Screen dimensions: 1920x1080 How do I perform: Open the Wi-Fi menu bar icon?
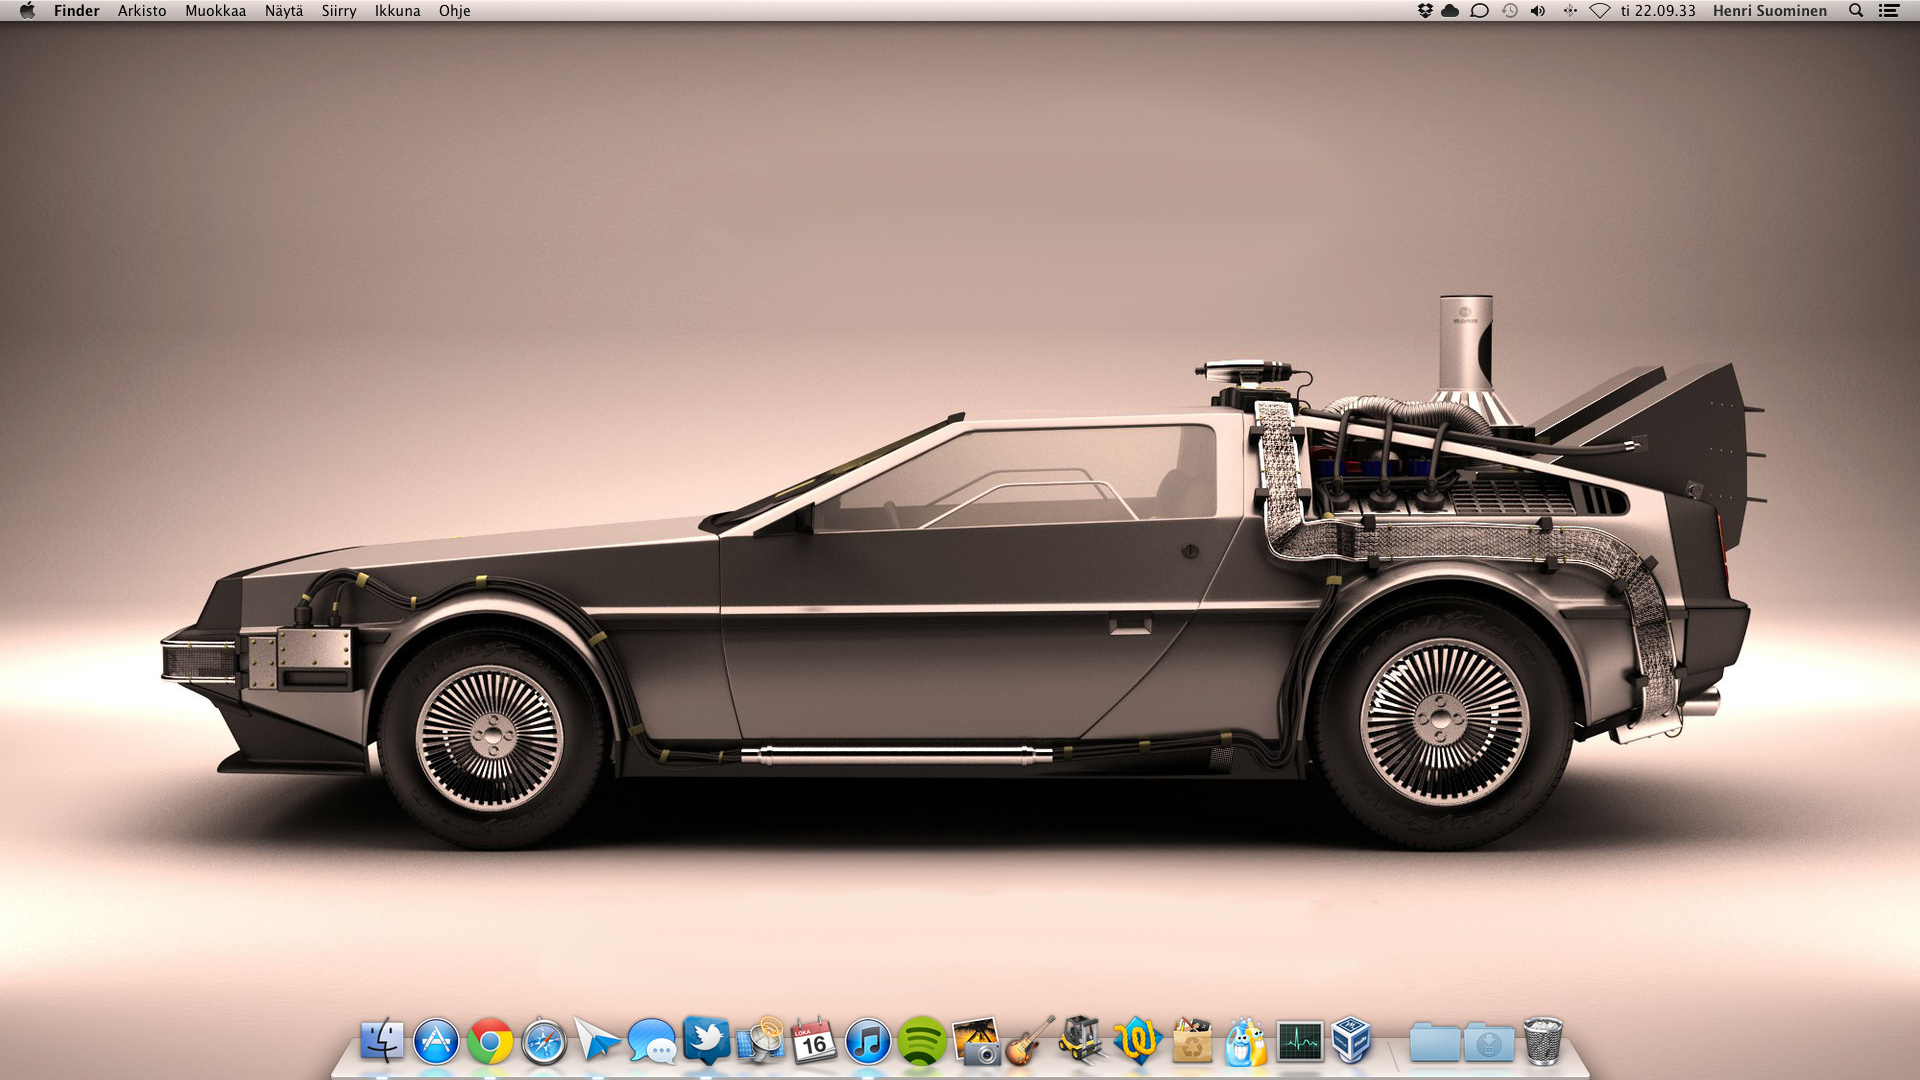click(1600, 11)
